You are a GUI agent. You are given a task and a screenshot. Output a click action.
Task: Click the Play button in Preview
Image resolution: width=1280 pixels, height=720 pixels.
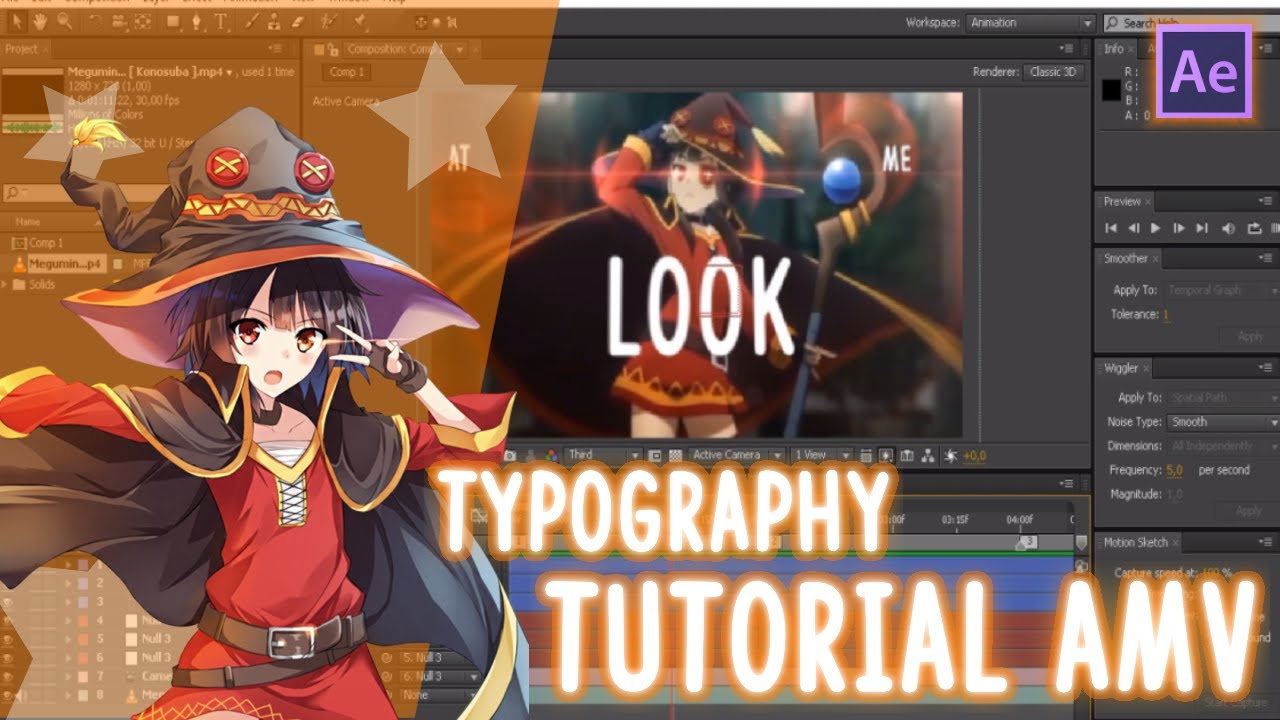(1156, 229)
